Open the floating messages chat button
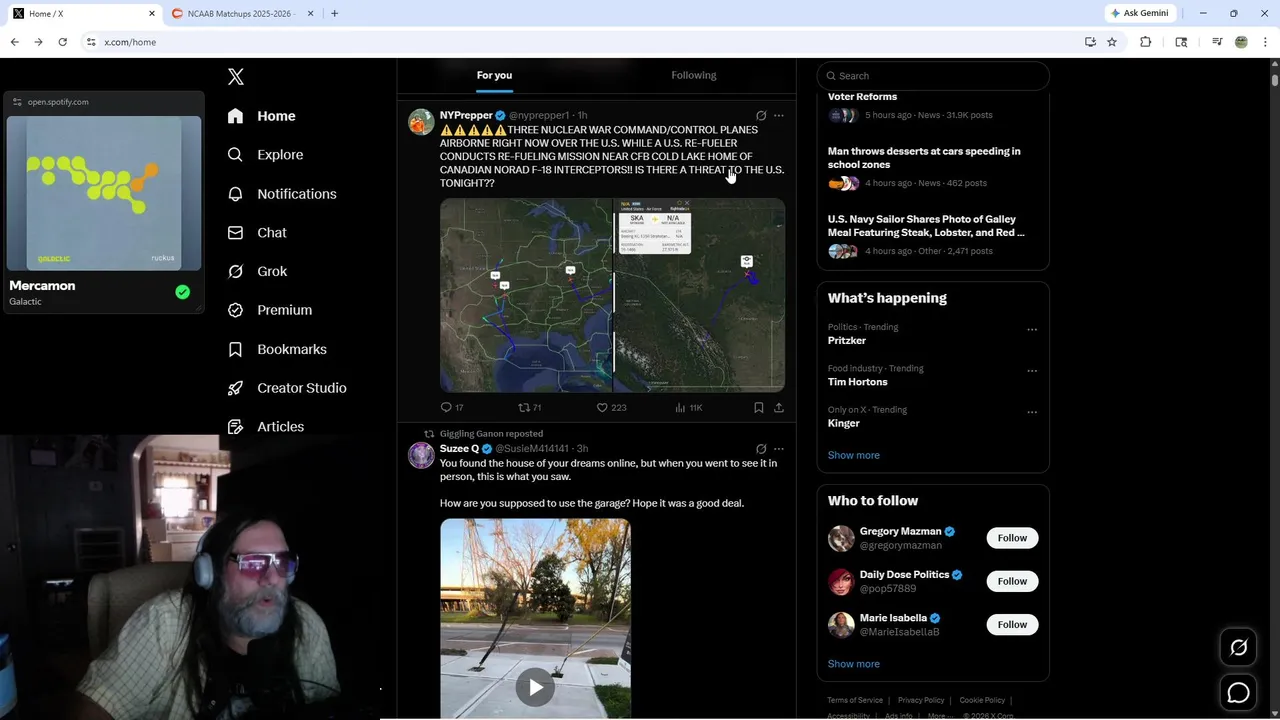The height and width of the screenshot is (720, 1280). (x=1238, y=693)
